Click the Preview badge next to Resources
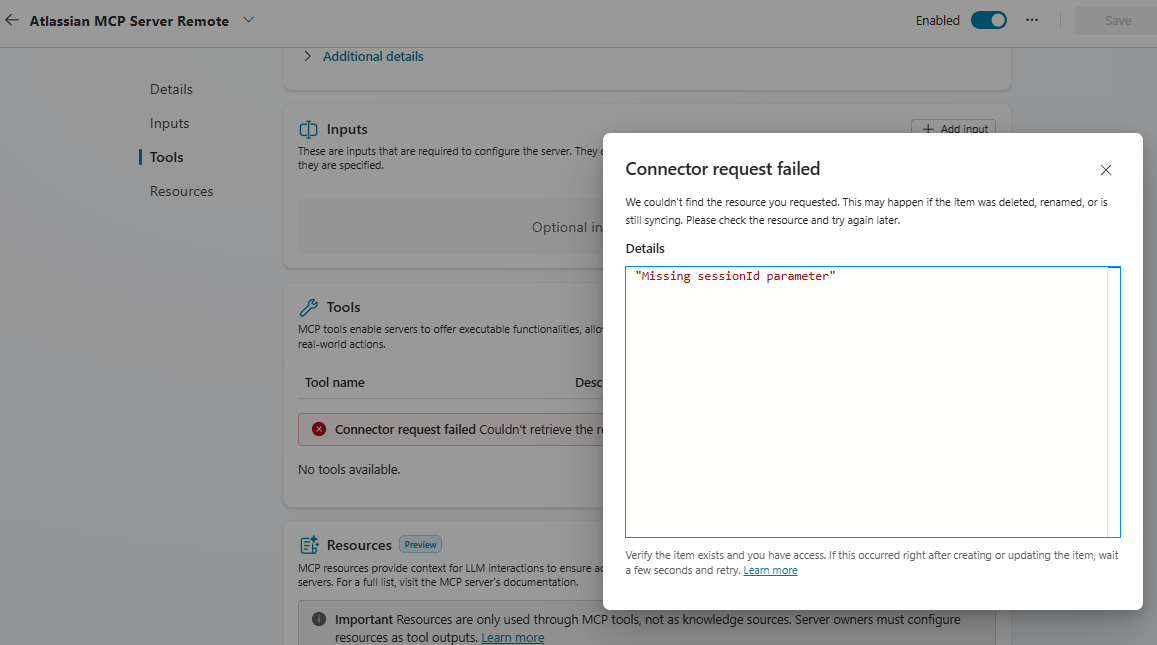 [x=421, y=545]
